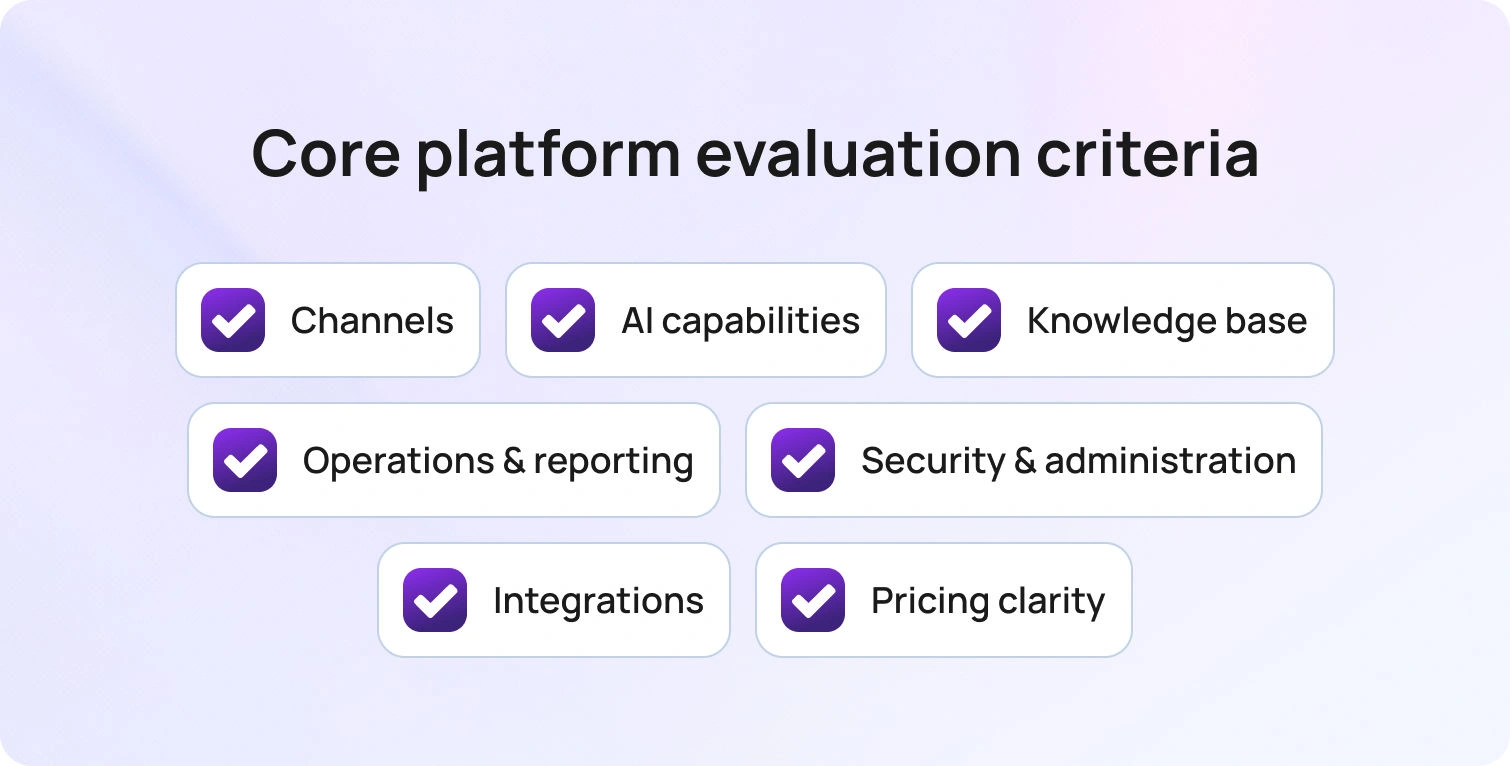Viewport: 1510px width, 766px height.
Task: Select the AI capabilities label text
Action: [740, 321]
